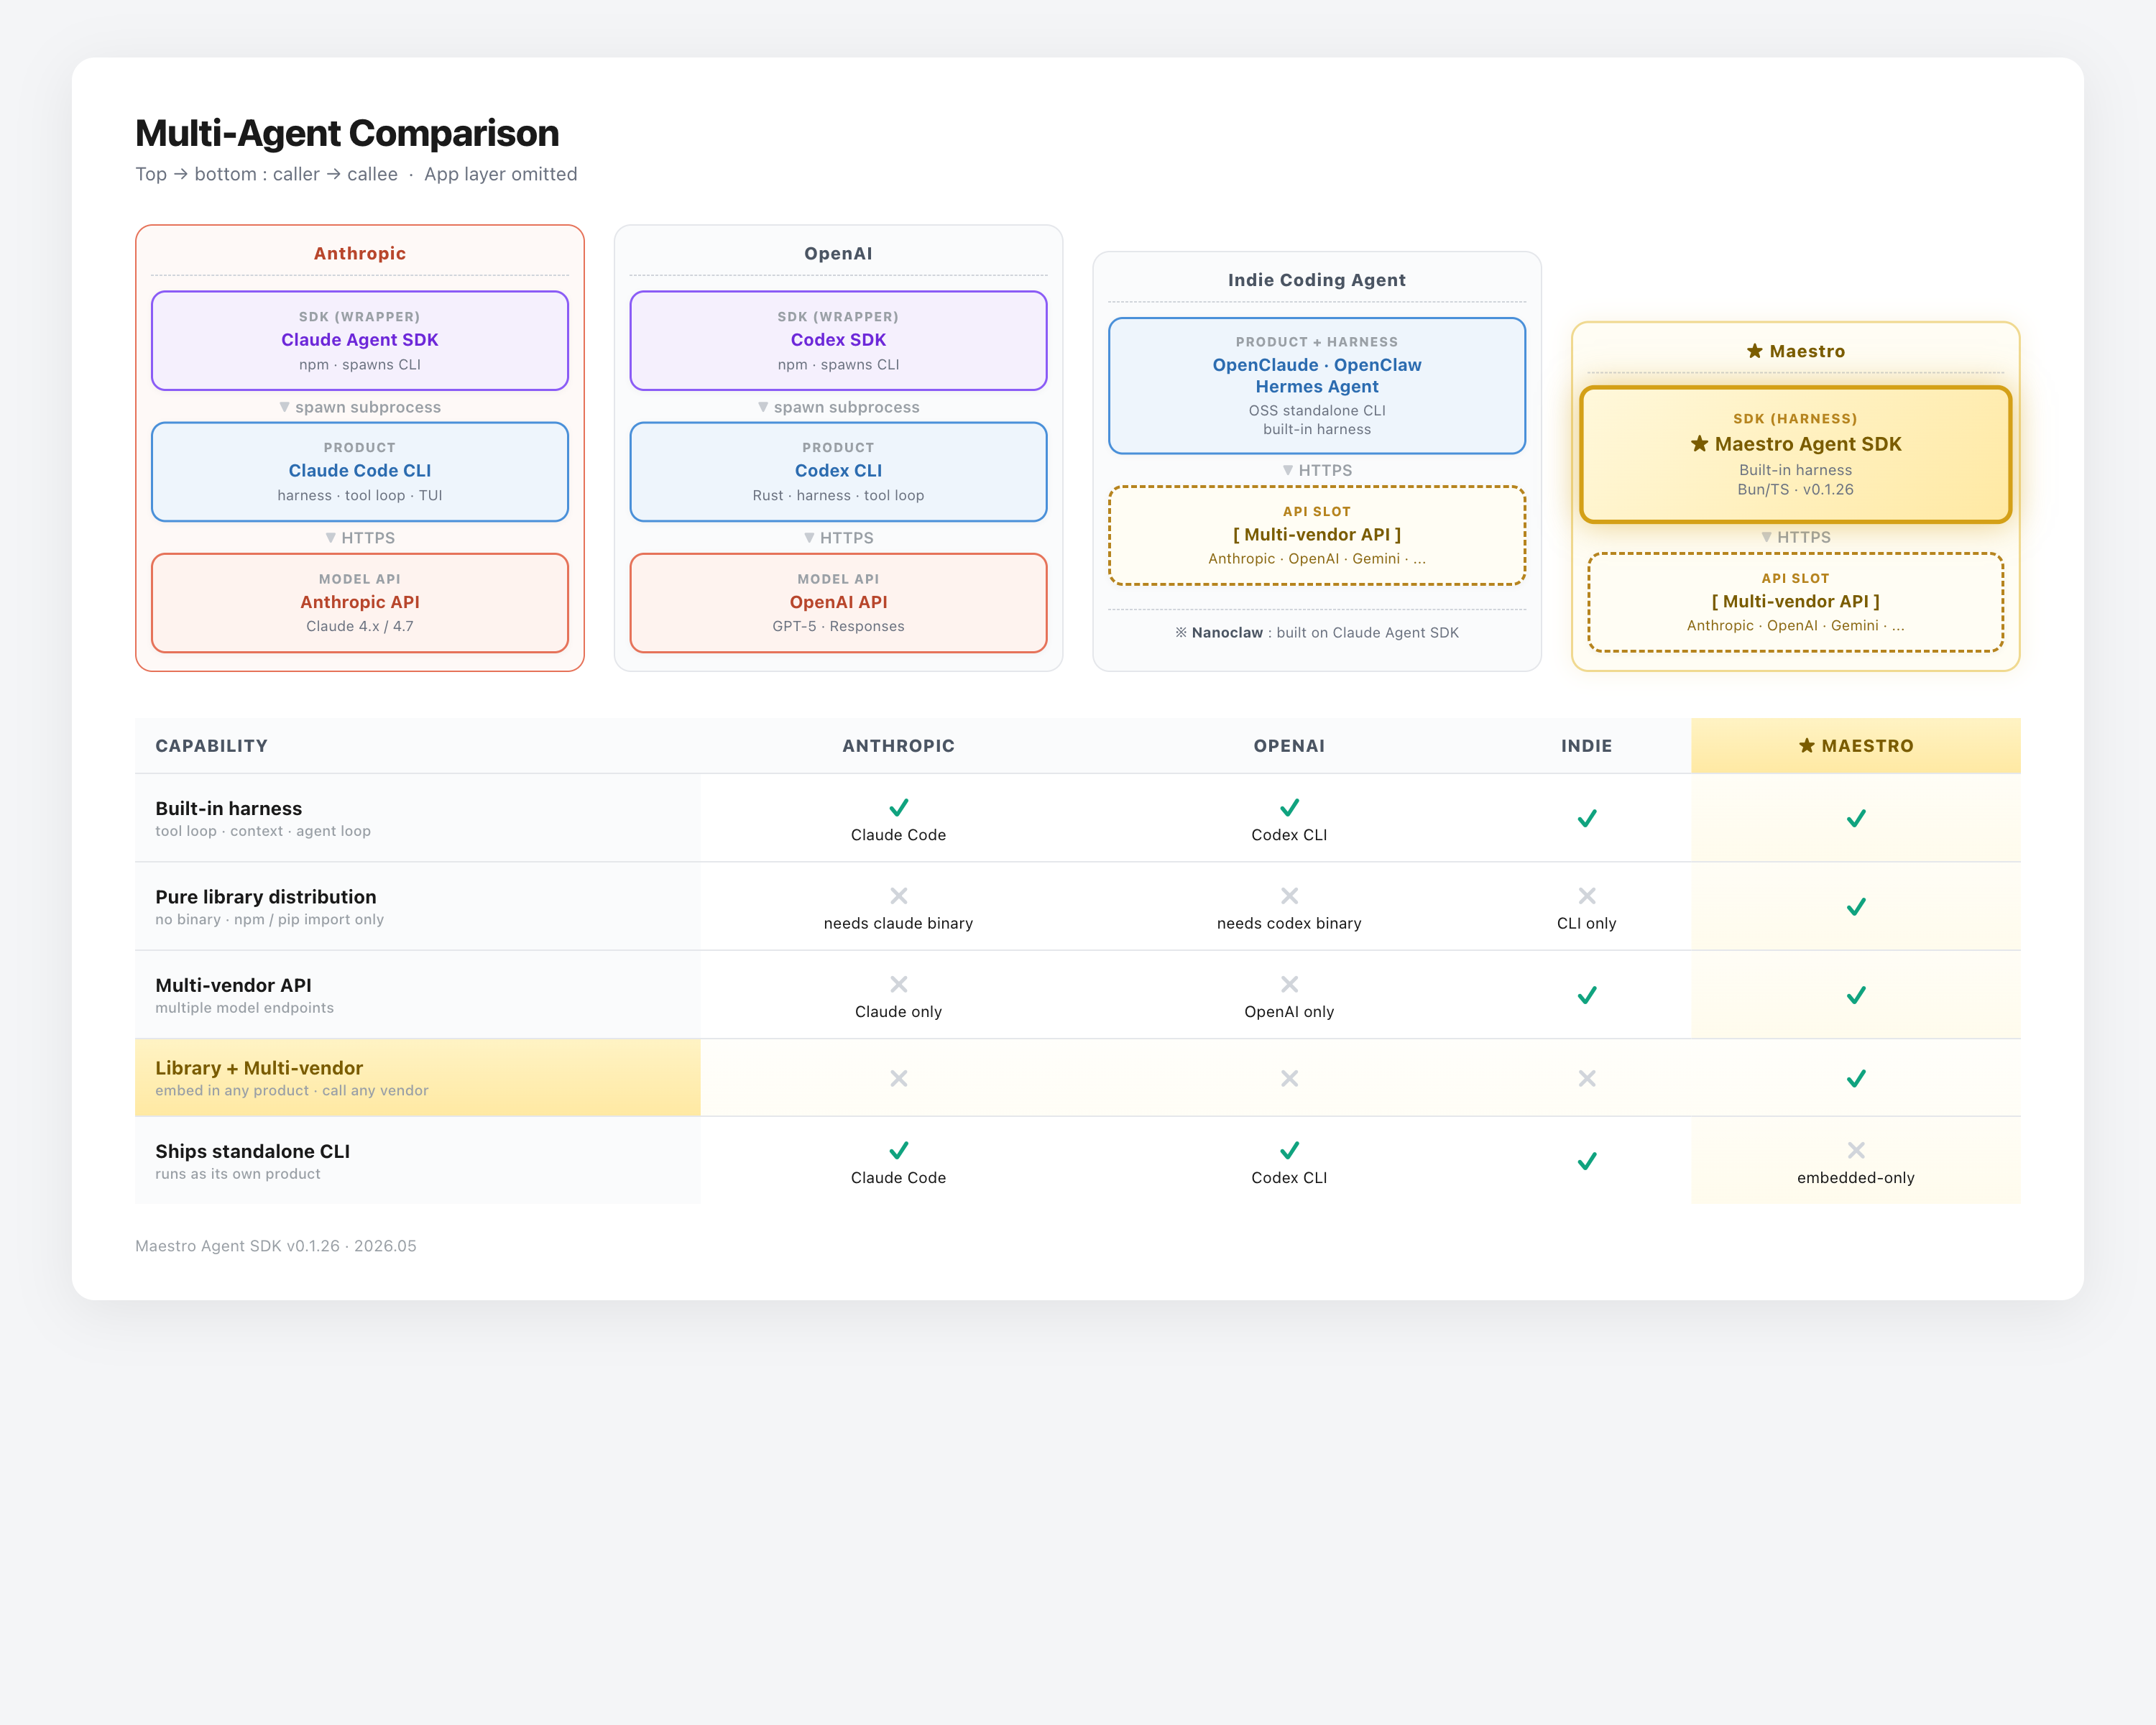The image size is (2156, 1725).
Task: Click Indie checkmark for Multi-vendor API row
Action: 1587,995
